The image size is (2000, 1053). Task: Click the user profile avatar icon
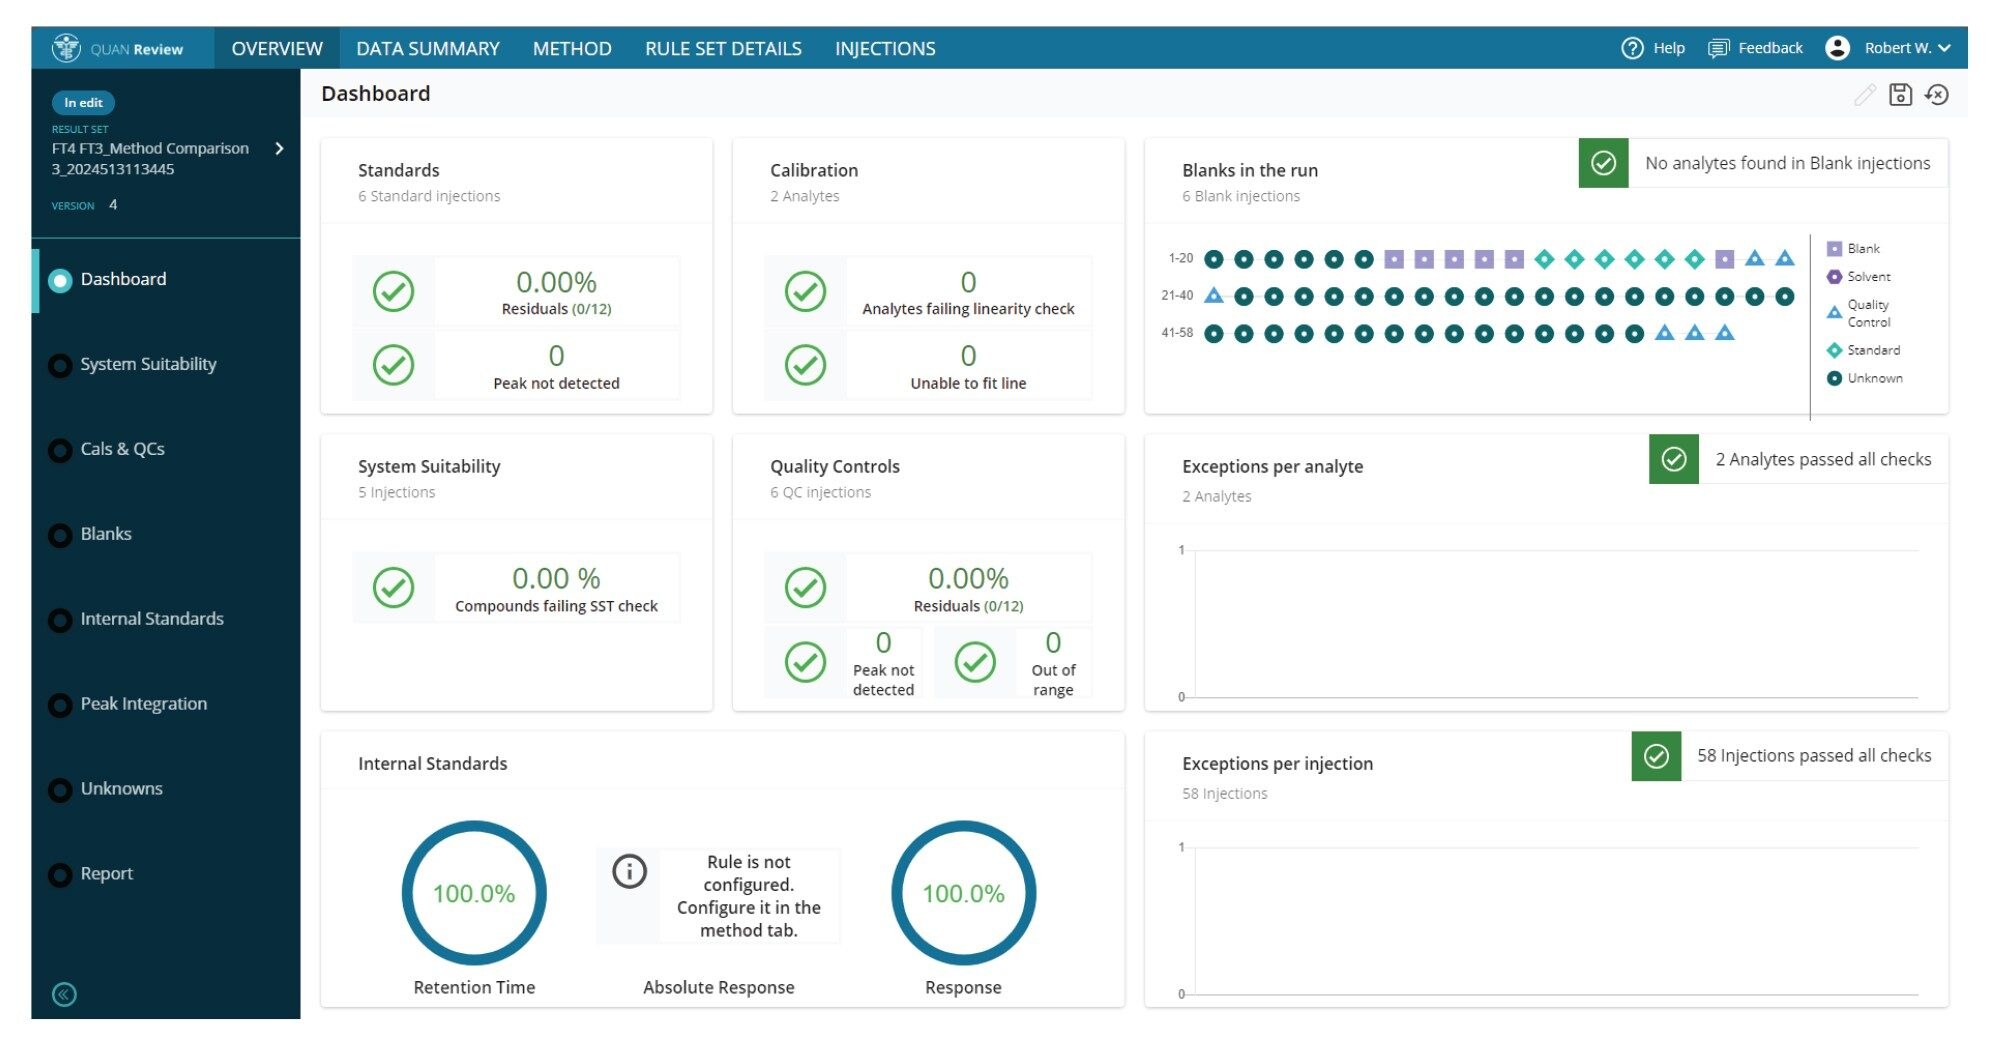1837,48
